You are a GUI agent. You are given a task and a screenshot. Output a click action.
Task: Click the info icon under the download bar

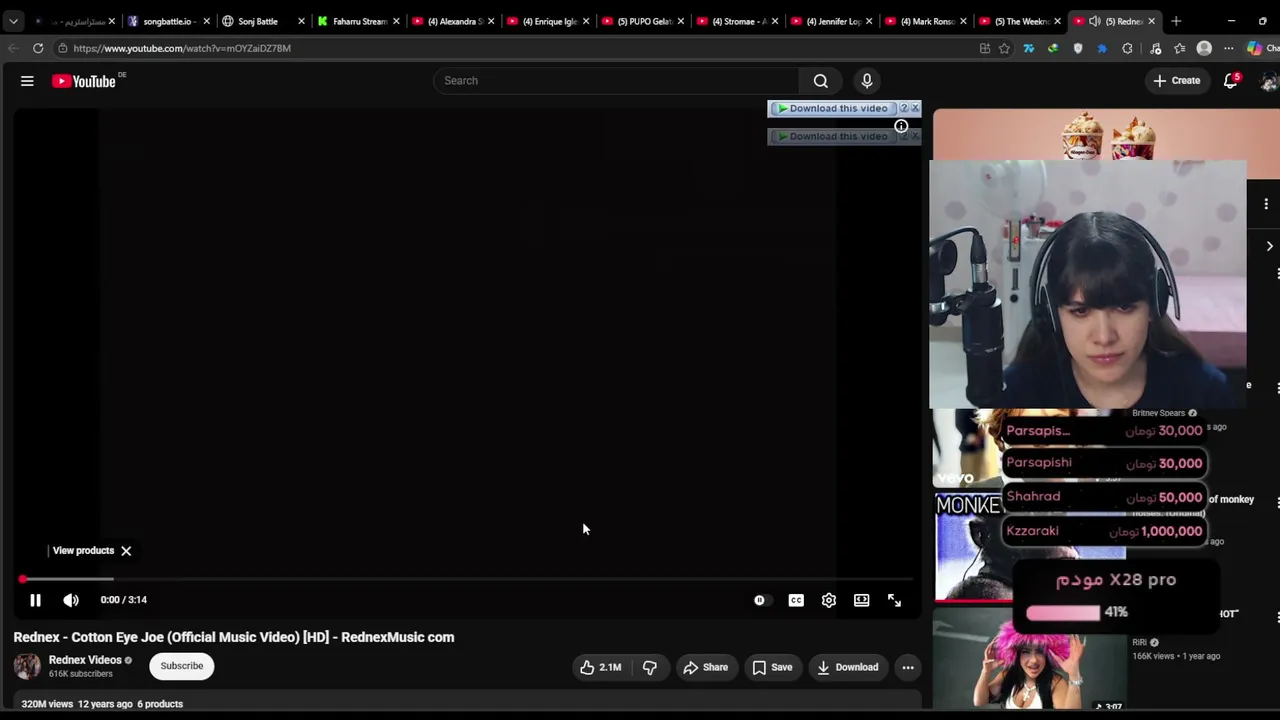pos(901,126)
